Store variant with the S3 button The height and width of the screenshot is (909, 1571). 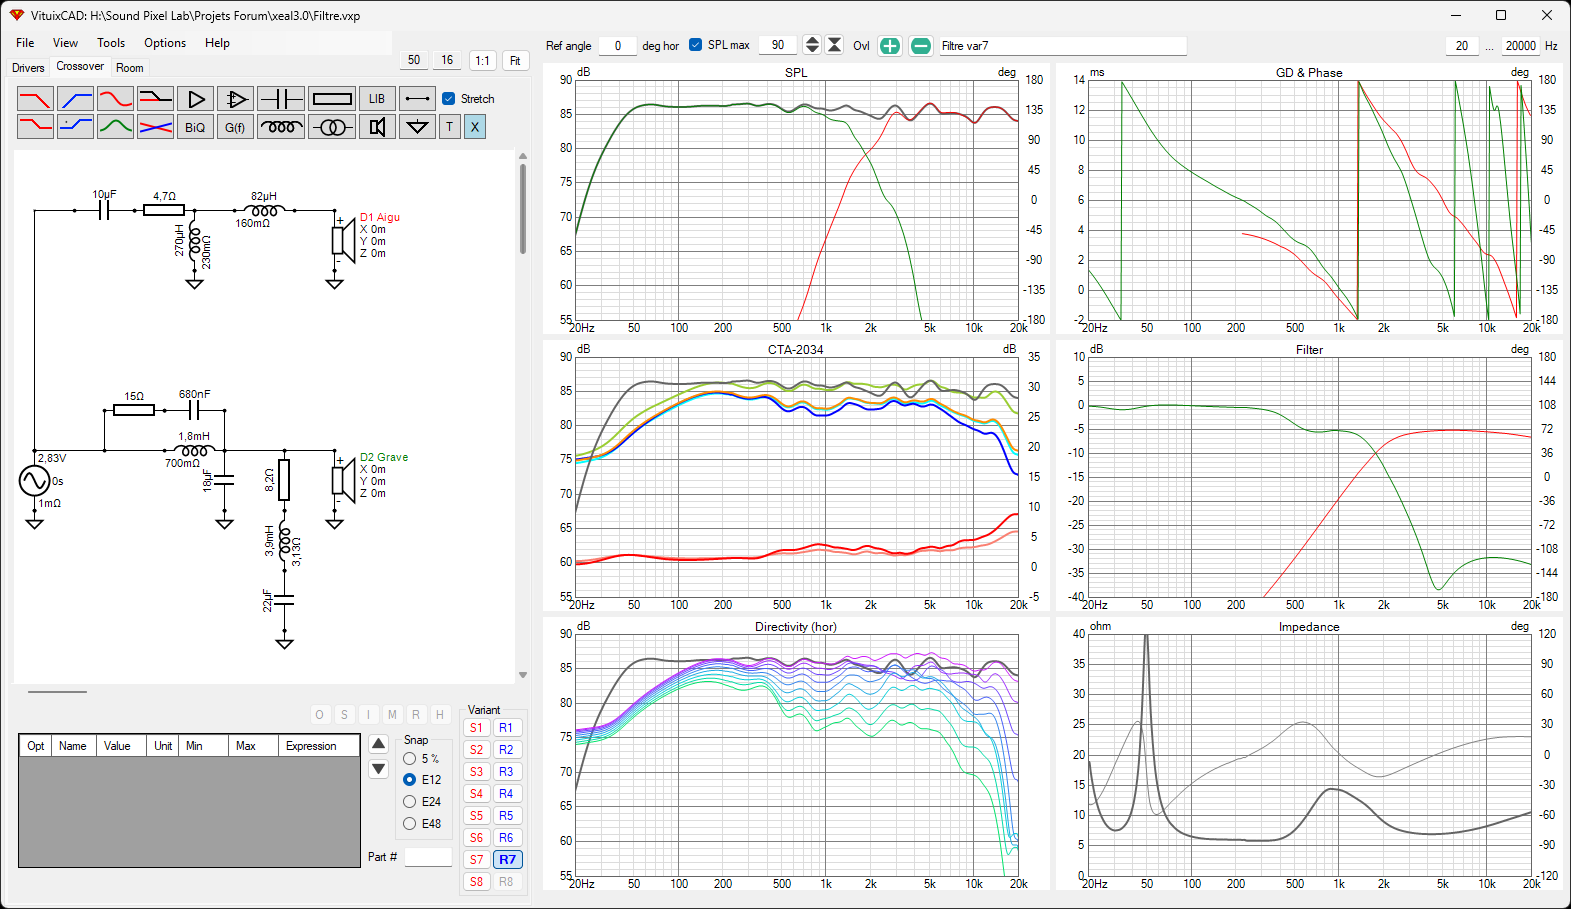[x=477, y=772]
